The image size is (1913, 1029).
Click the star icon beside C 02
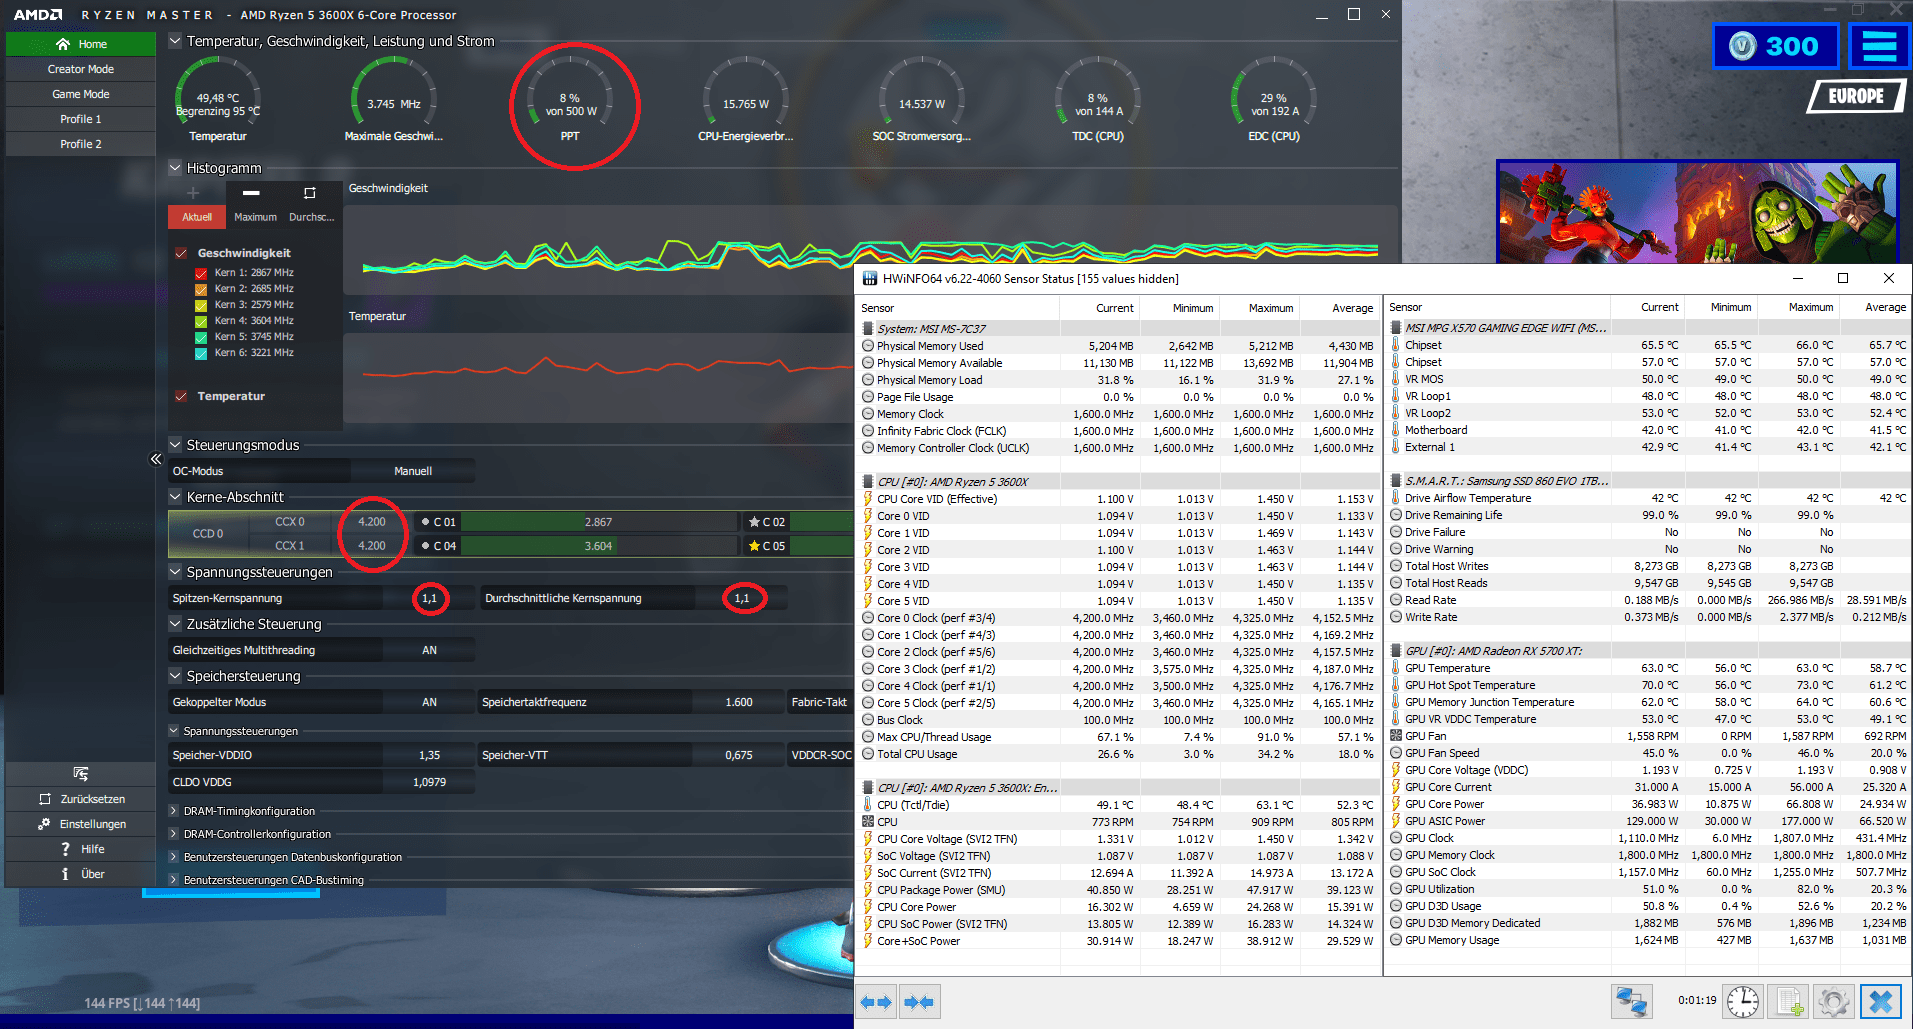coord(755,522)
